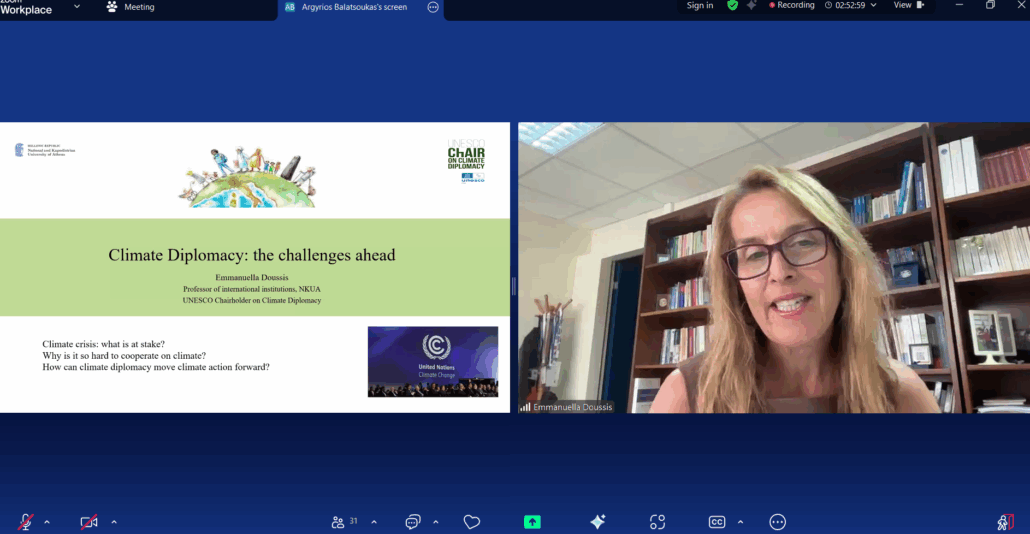Open the participants list showing 31
1030x534 pixels.
tap(344, 521)
